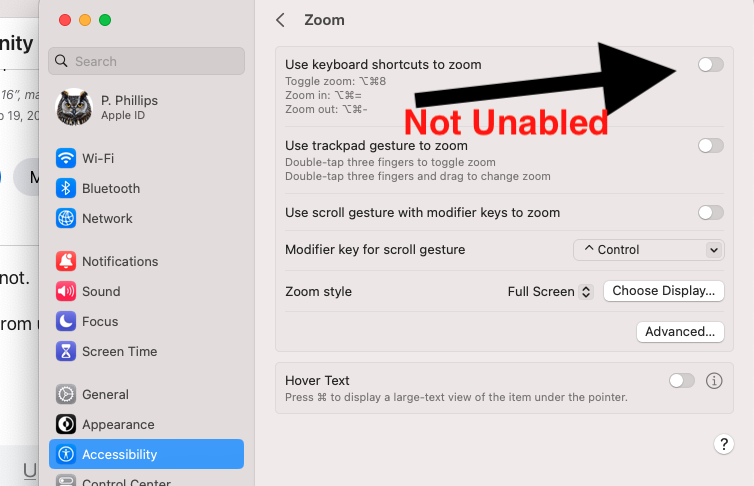The width and height of the screenshot is (754, 486).
Task: Click the Sound speaker icon
Action: click(66, 291)
